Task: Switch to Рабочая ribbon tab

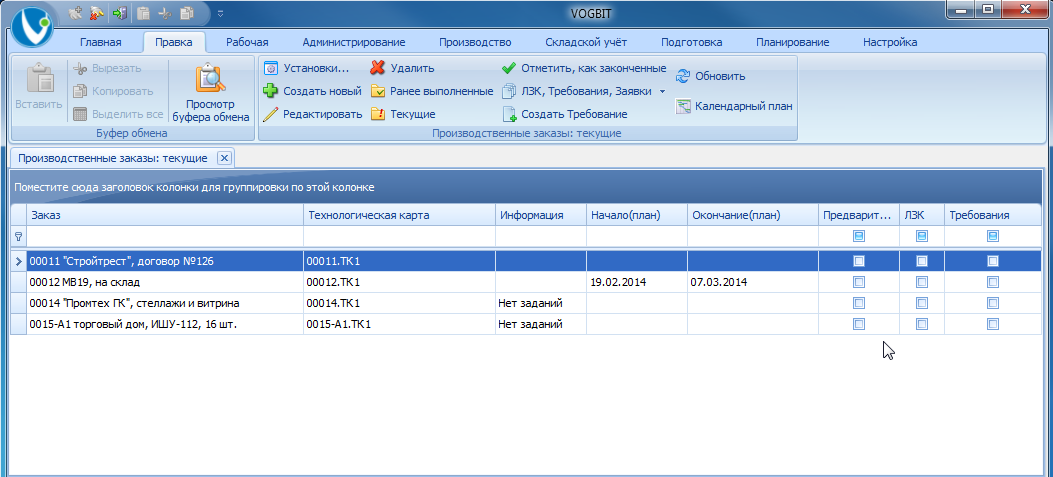Action: 247,42
